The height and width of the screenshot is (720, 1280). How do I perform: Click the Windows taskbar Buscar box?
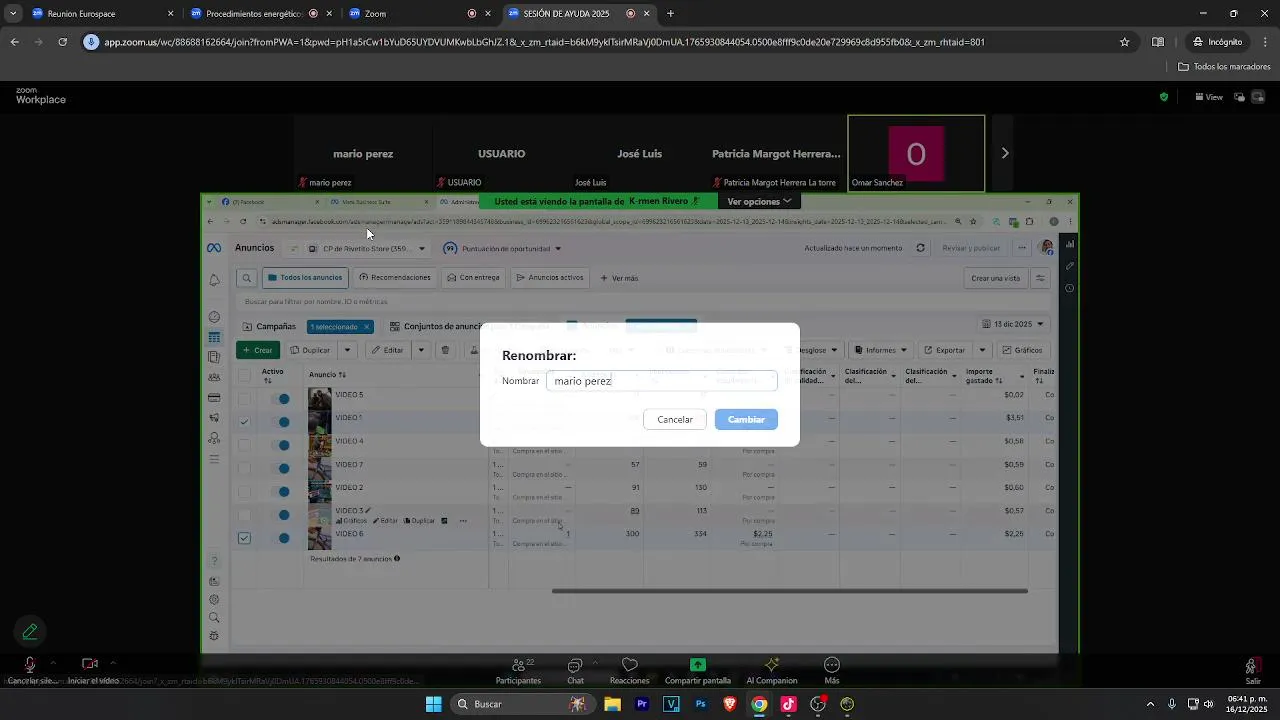(x=524, y=704)
